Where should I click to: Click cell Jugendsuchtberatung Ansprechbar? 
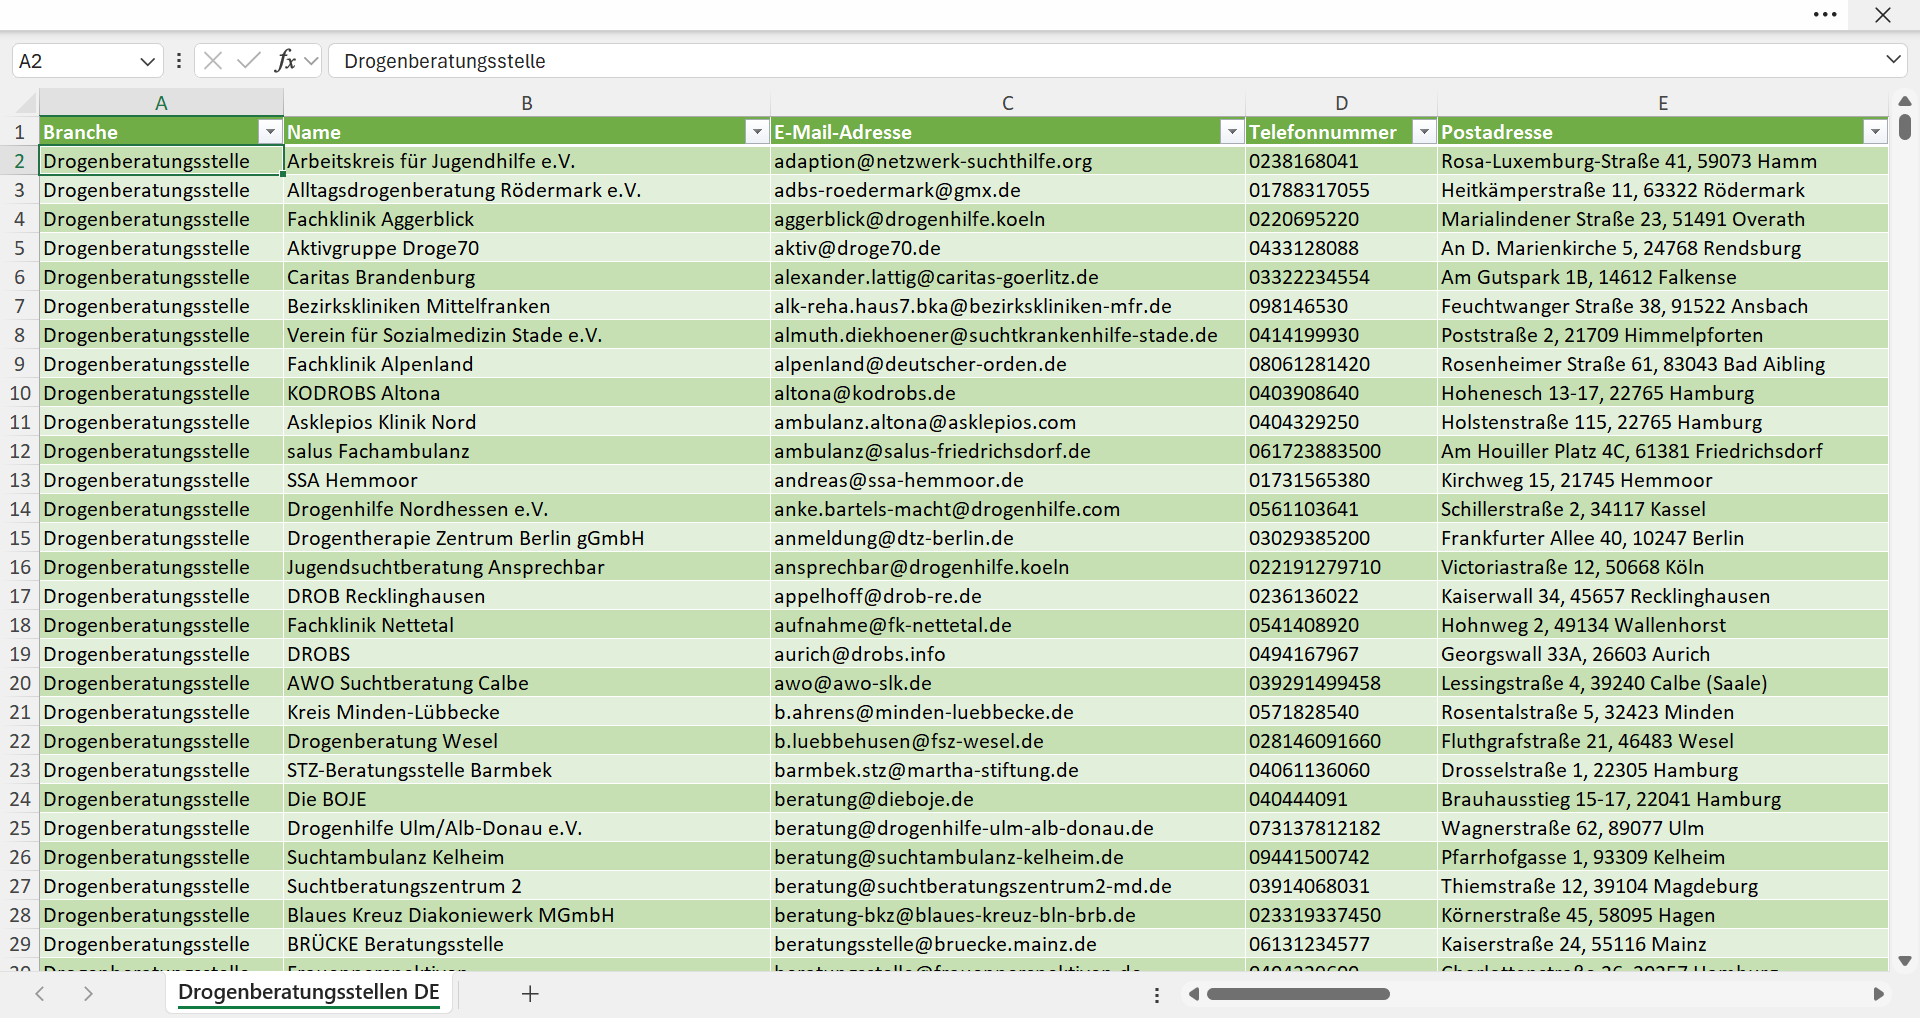point(527,567)
